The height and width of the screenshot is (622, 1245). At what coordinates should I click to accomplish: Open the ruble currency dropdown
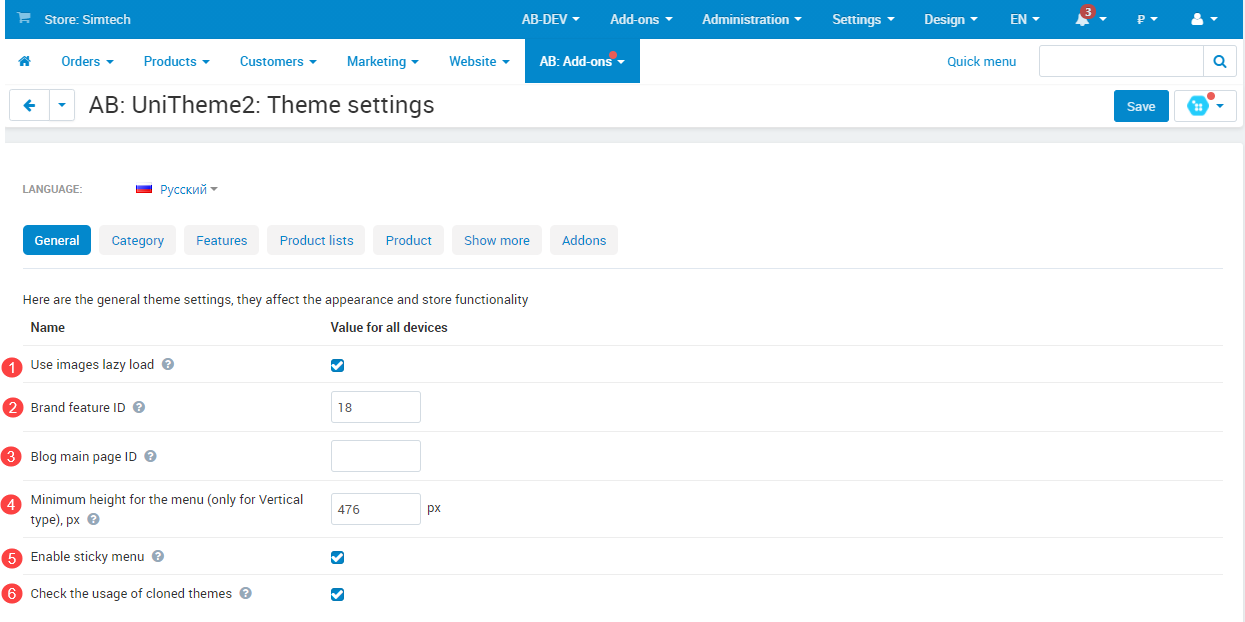(1147, 19)
